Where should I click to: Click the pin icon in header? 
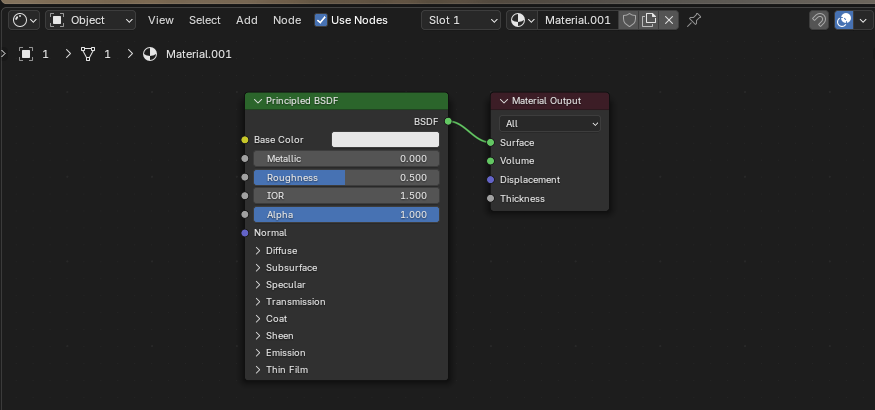(695, 20)
